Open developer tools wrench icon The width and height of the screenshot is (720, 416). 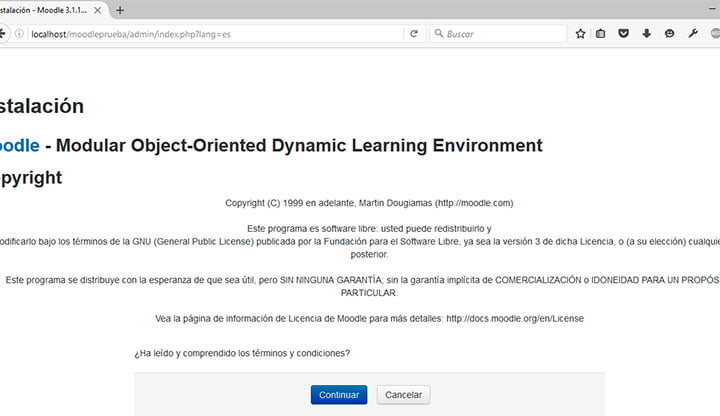[693, 34]
